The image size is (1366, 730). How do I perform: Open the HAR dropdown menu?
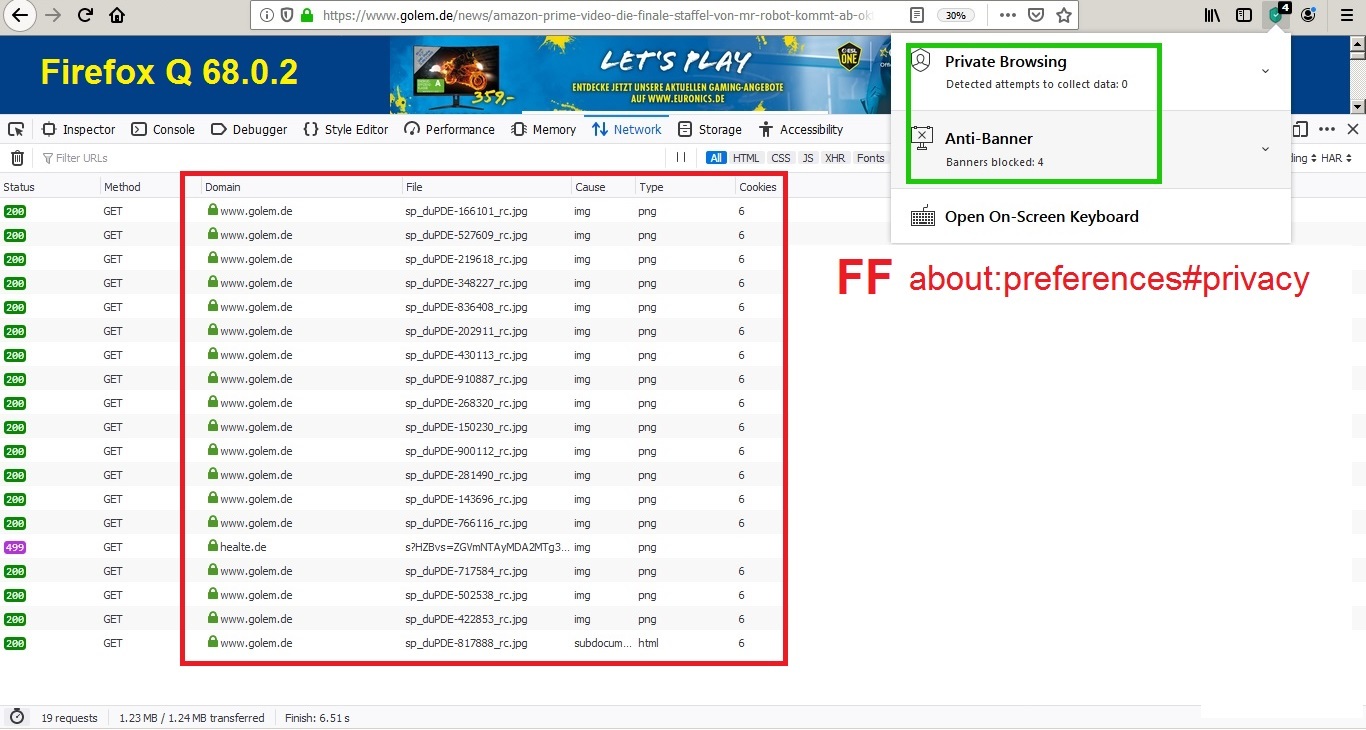[x=1337, y=158]
